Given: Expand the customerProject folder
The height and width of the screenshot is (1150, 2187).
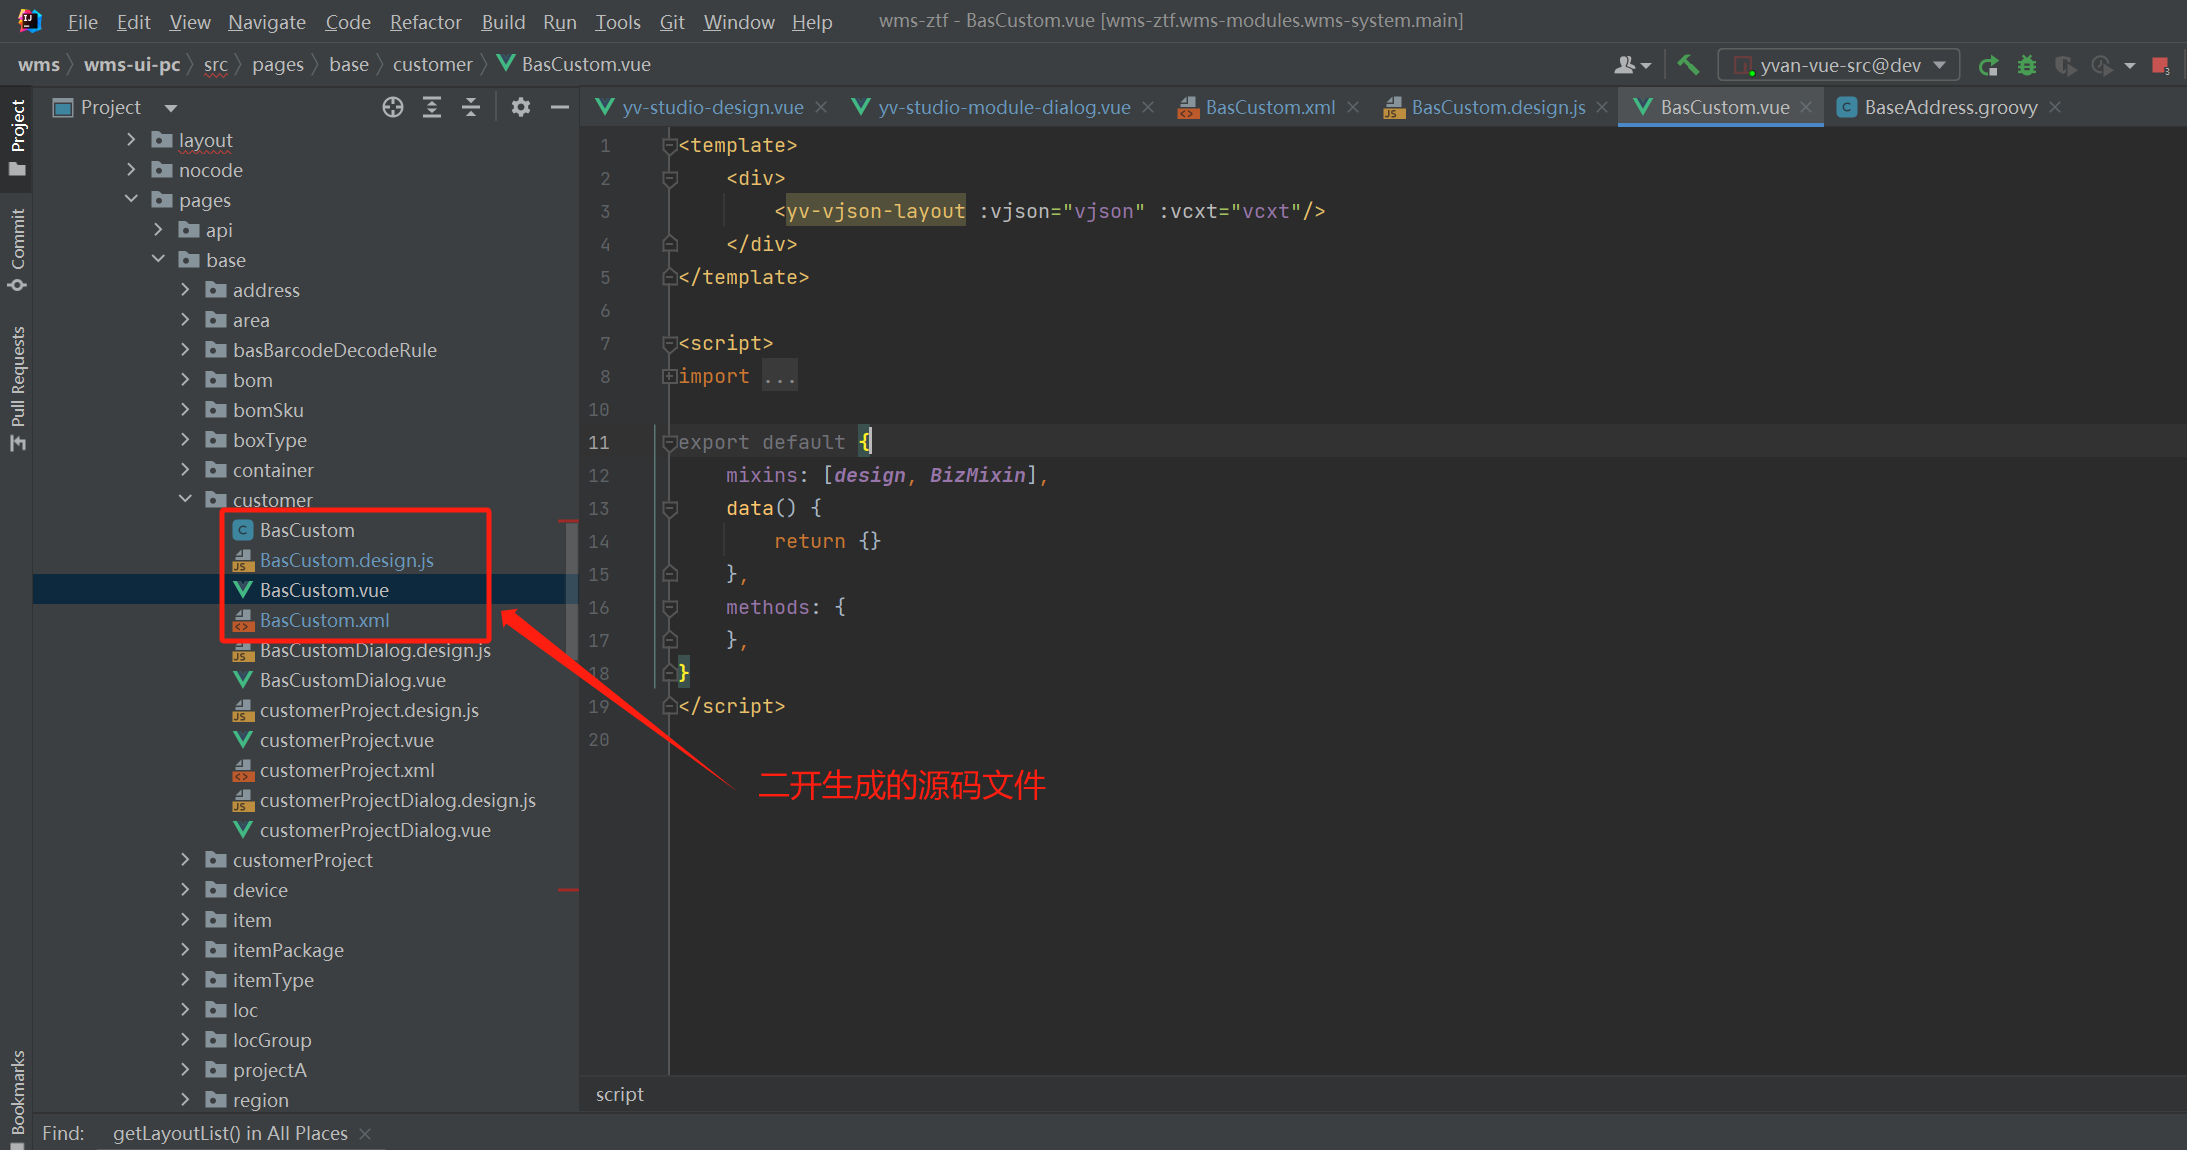Looking at the screenshot, I should tap(185, 860).
